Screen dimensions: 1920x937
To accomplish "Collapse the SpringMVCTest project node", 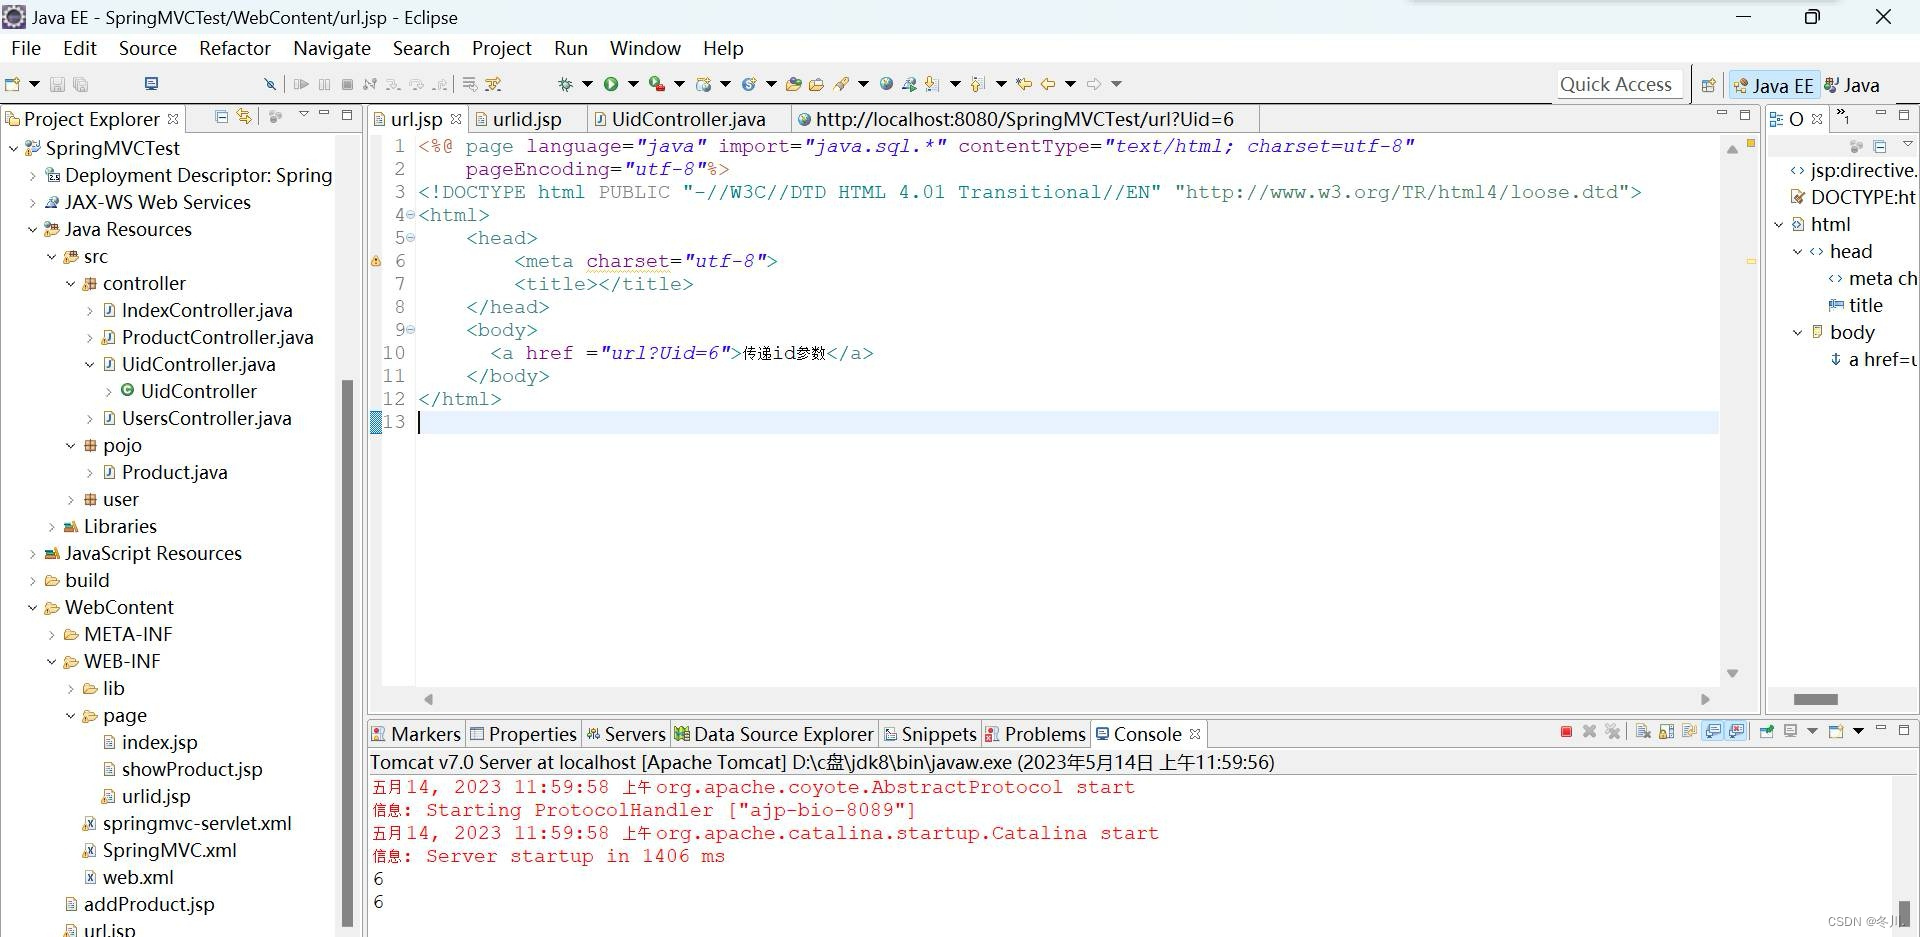I will tap(13, 148).
